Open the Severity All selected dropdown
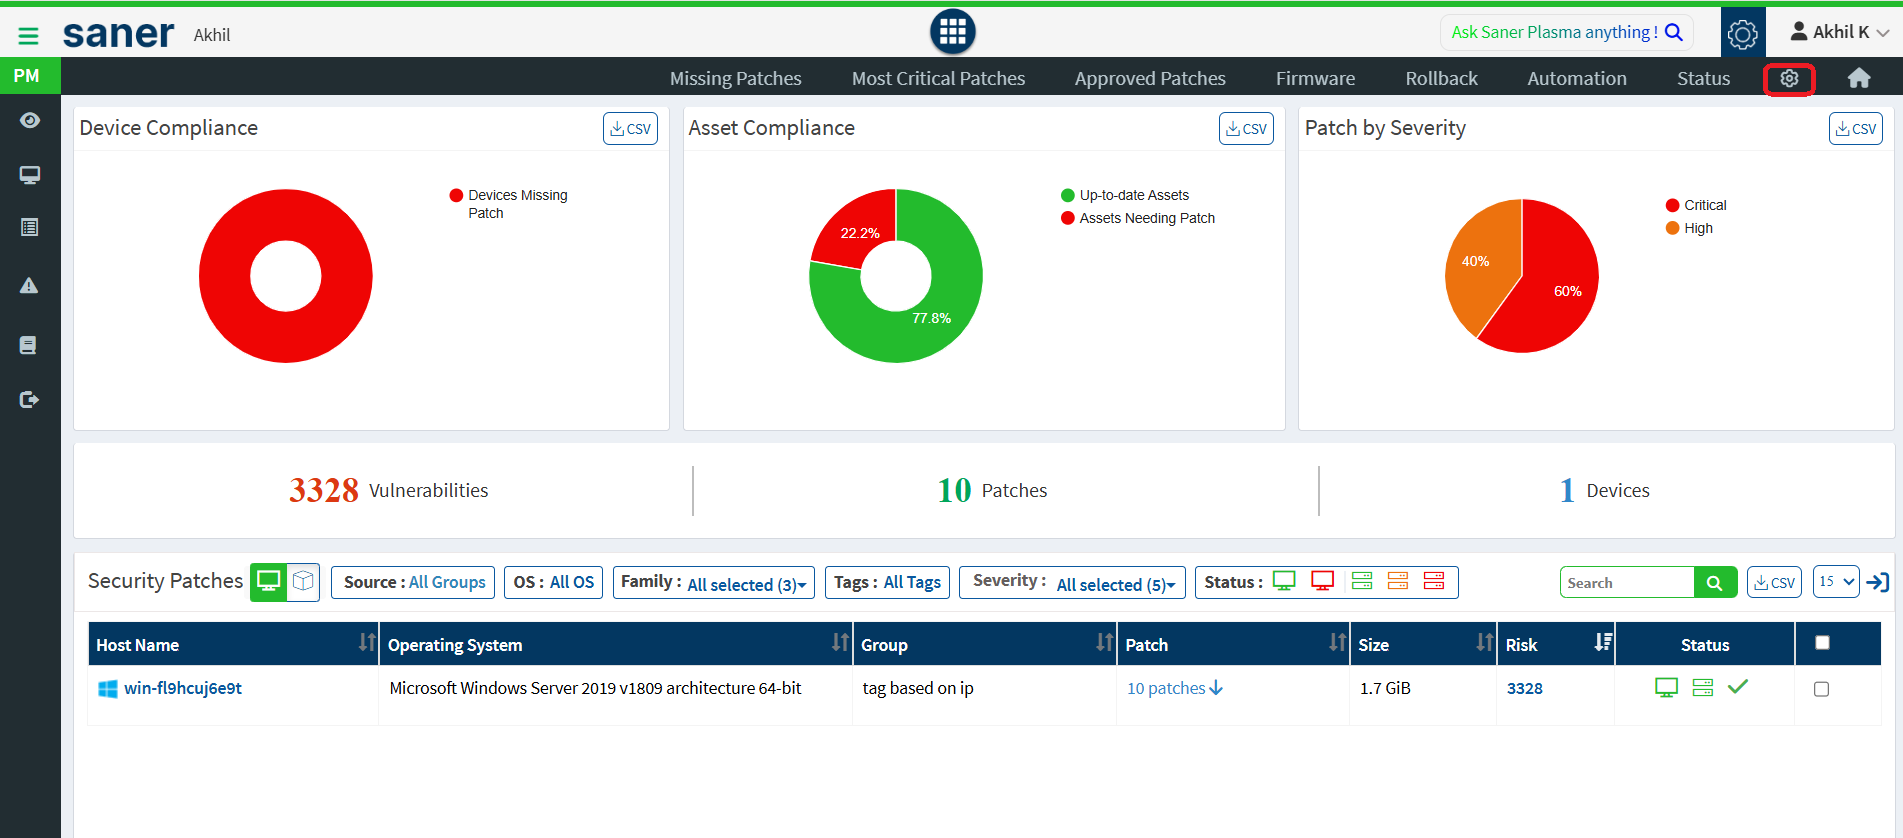This screenshot has width=1903, height=838. click(1115, 584)
